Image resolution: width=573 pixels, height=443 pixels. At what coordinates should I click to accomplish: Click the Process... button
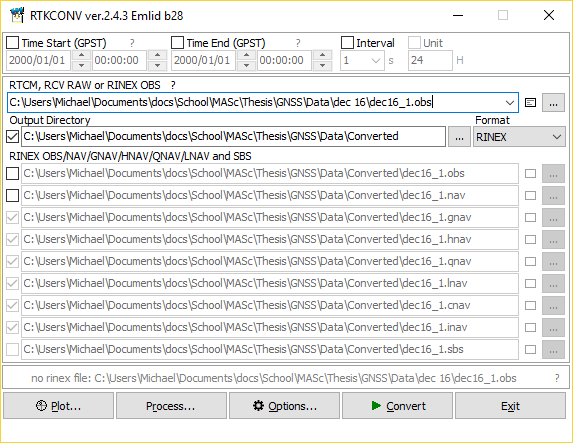(x=171, y=406)
